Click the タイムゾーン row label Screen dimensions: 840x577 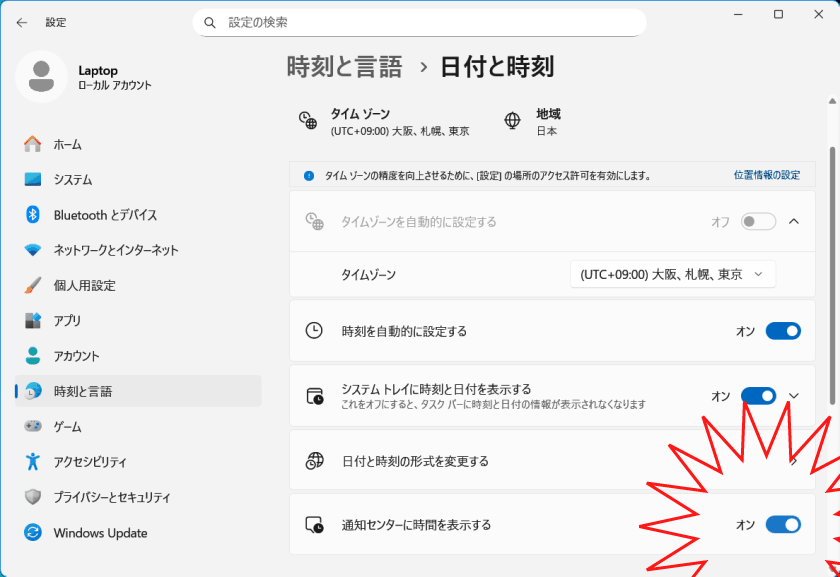point(369,275)
